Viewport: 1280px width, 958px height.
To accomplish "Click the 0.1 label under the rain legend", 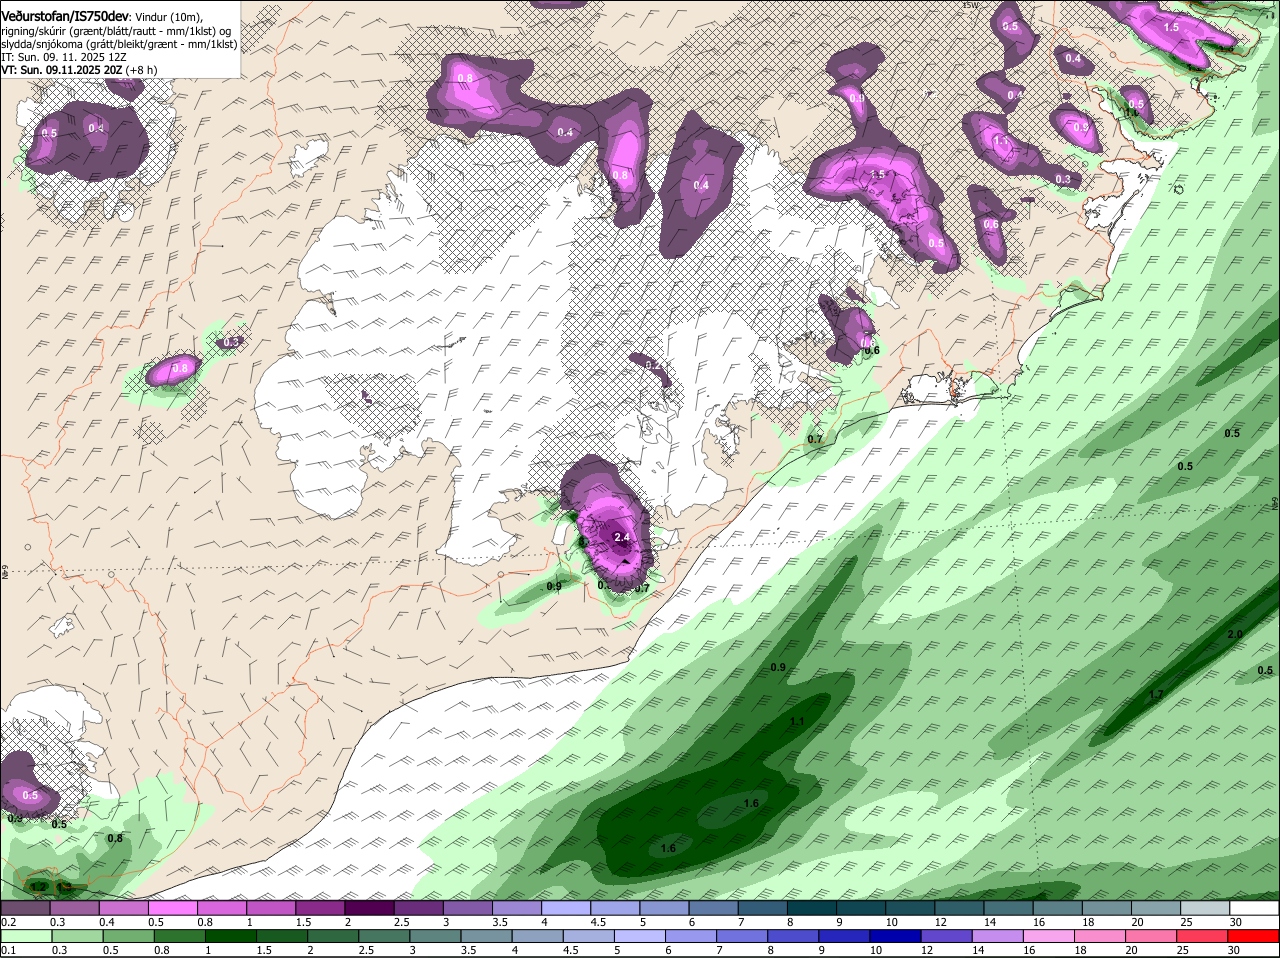I will tap(9, 950).
